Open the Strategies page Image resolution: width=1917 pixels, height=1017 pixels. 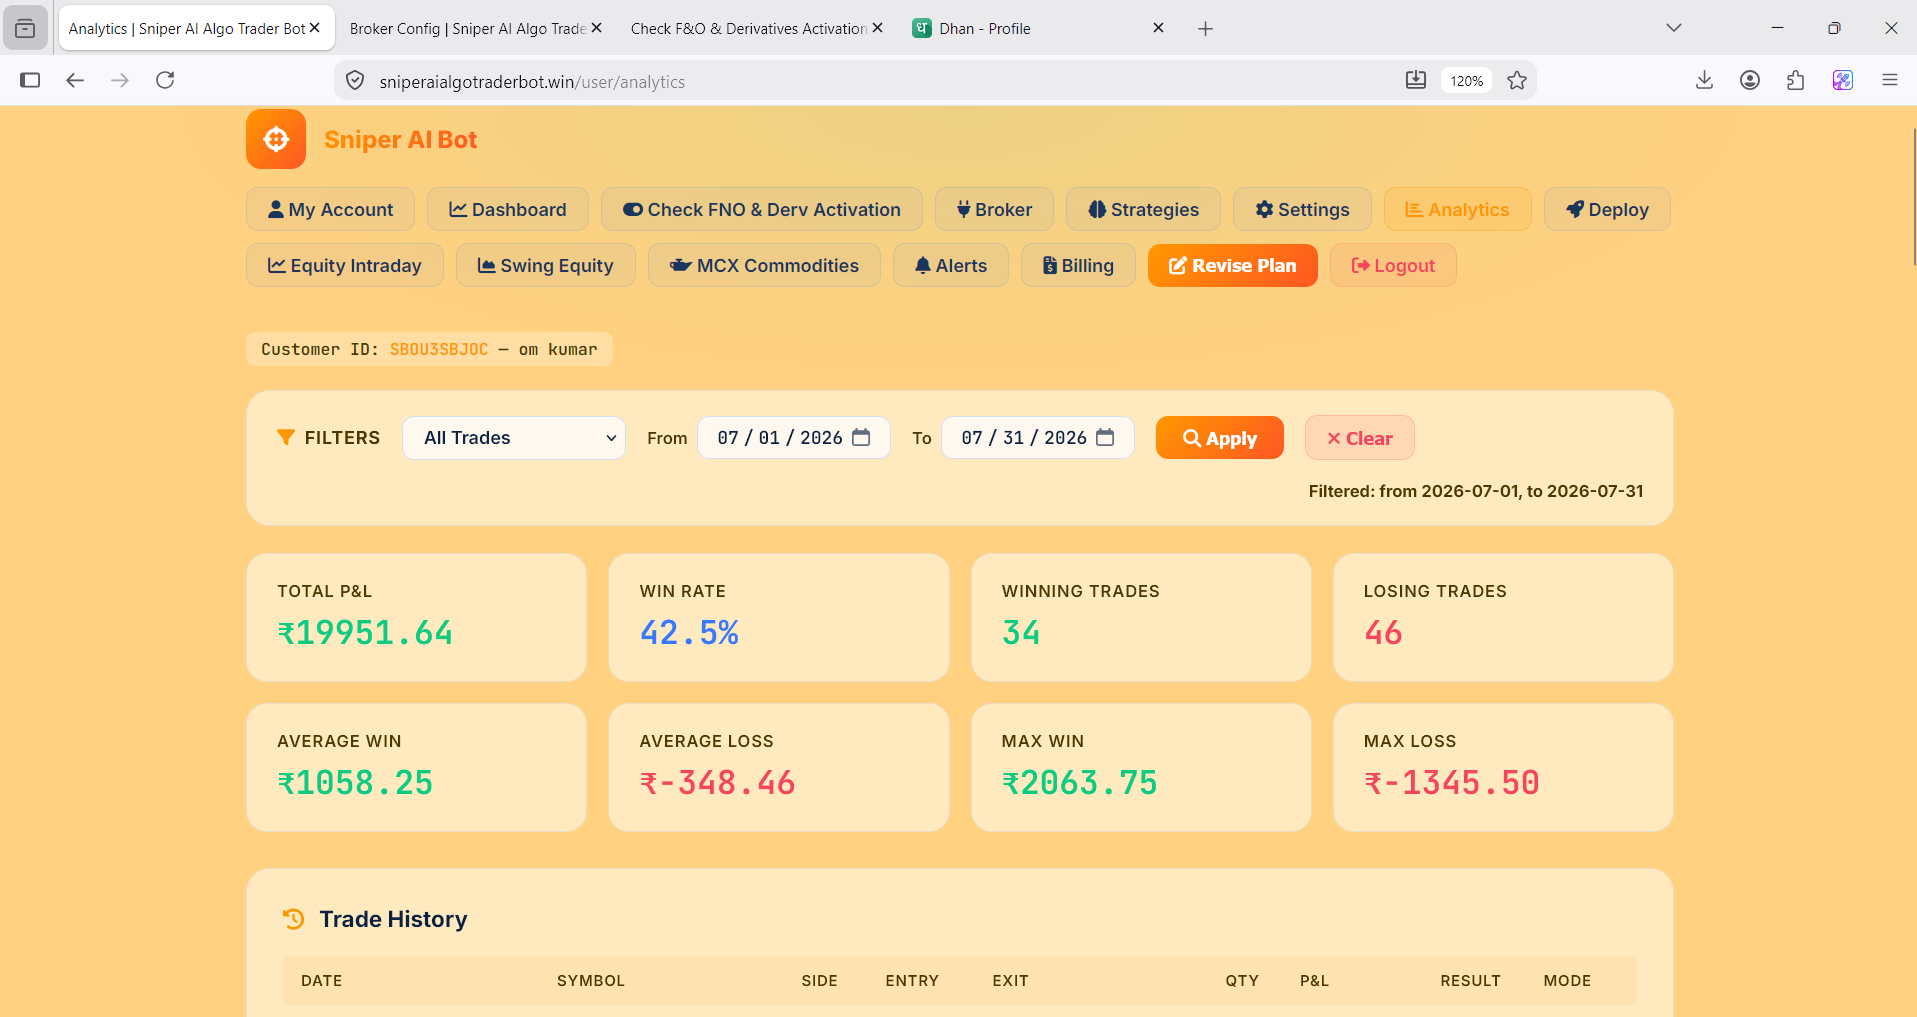click(1143, 209)
